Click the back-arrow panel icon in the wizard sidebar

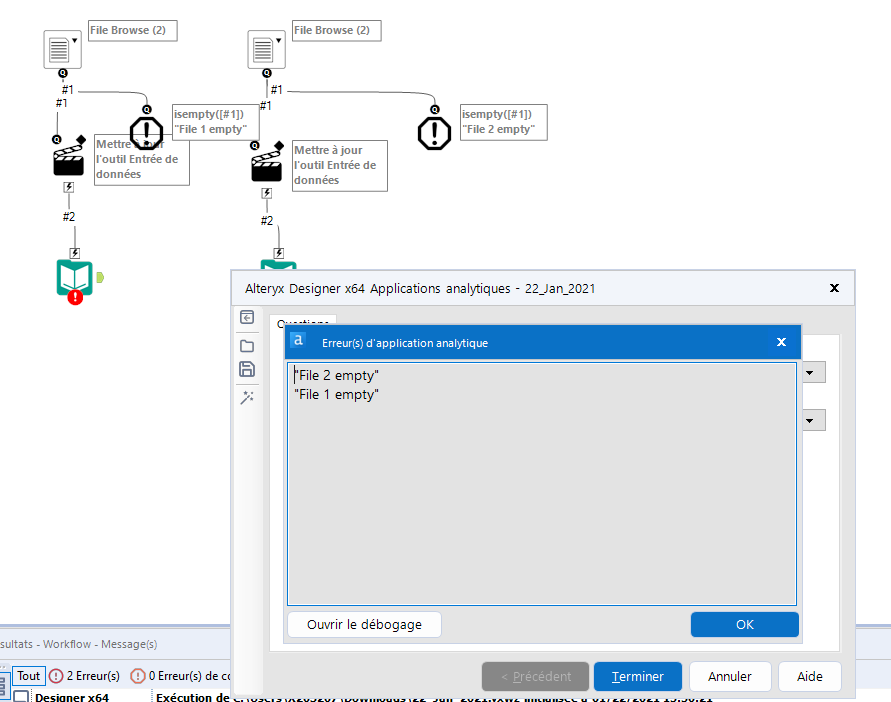click(x=247, y=317)
